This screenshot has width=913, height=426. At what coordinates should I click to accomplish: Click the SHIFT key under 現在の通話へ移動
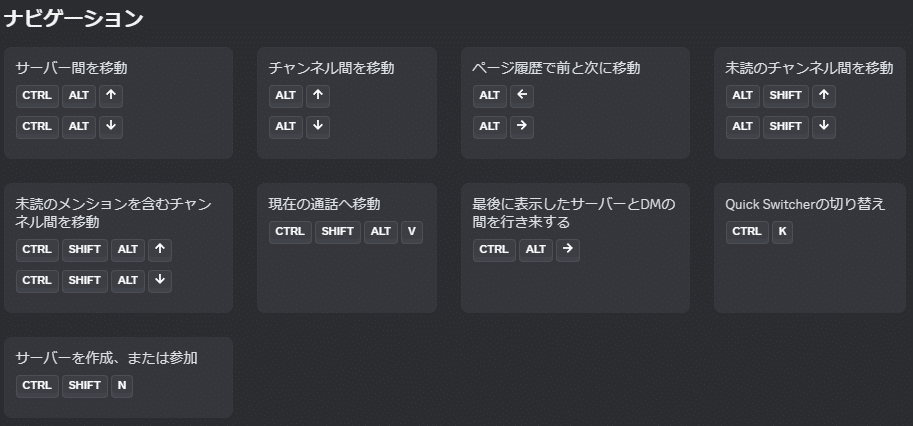click(338, 232)
